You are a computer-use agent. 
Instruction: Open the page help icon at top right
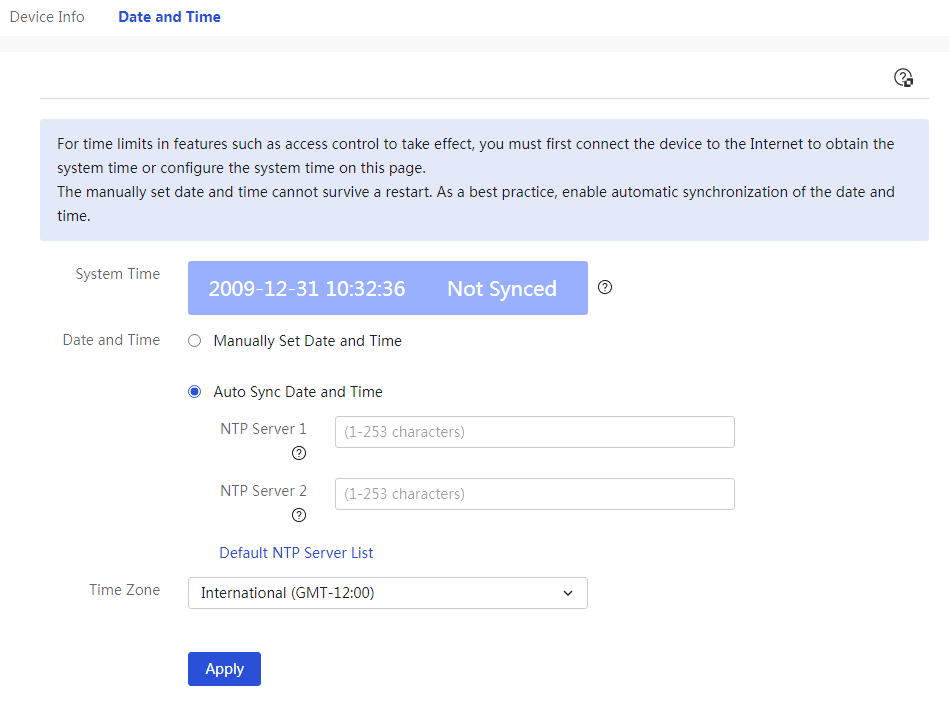904,77
